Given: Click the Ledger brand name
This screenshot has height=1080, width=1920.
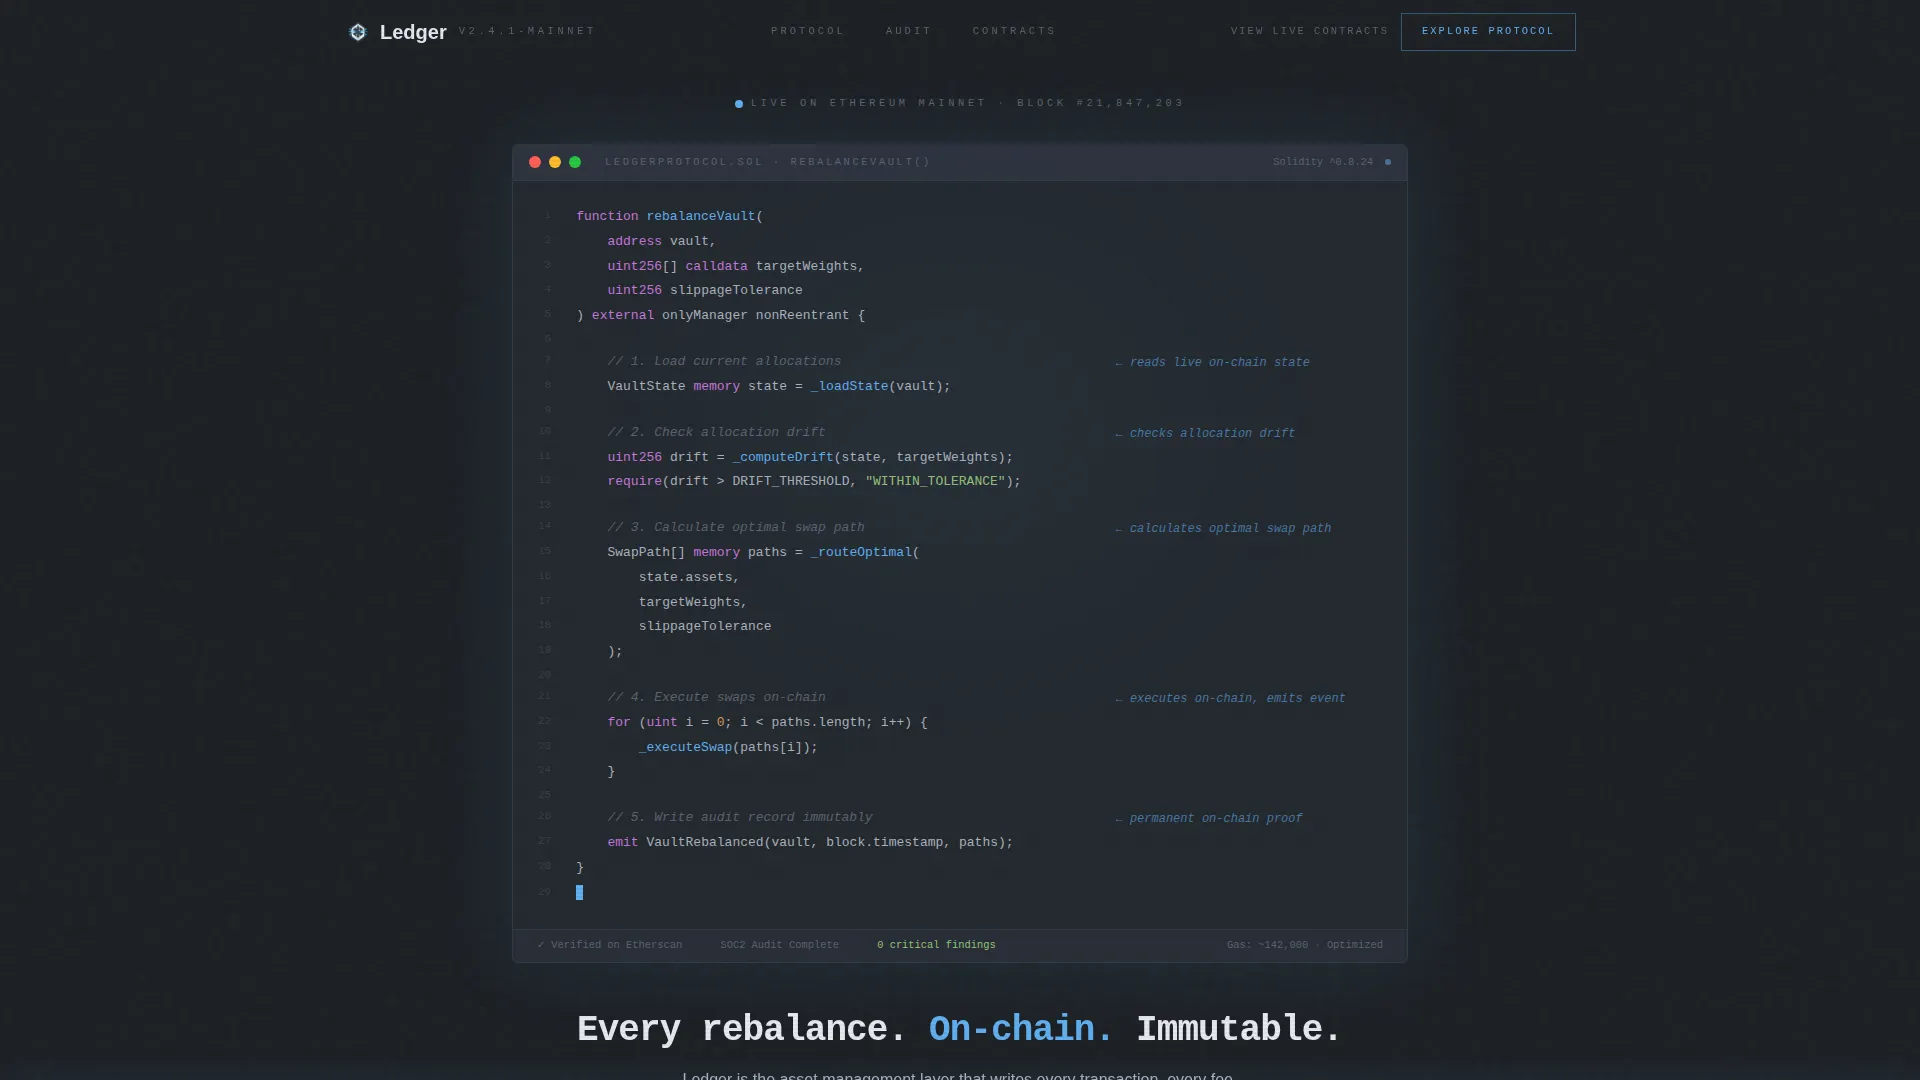Looking at the screenshot, I should pos(413,32).
